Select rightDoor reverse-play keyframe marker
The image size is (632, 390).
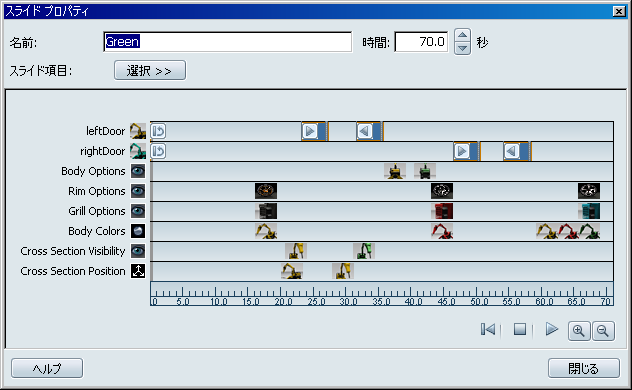pyautogui.click(x=511, y=151)
